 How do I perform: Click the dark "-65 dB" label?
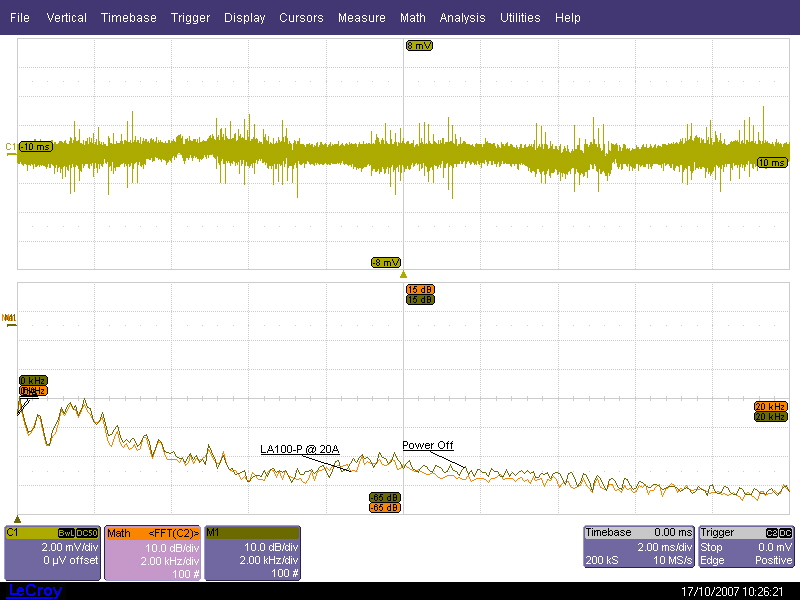tap(385, 497)
